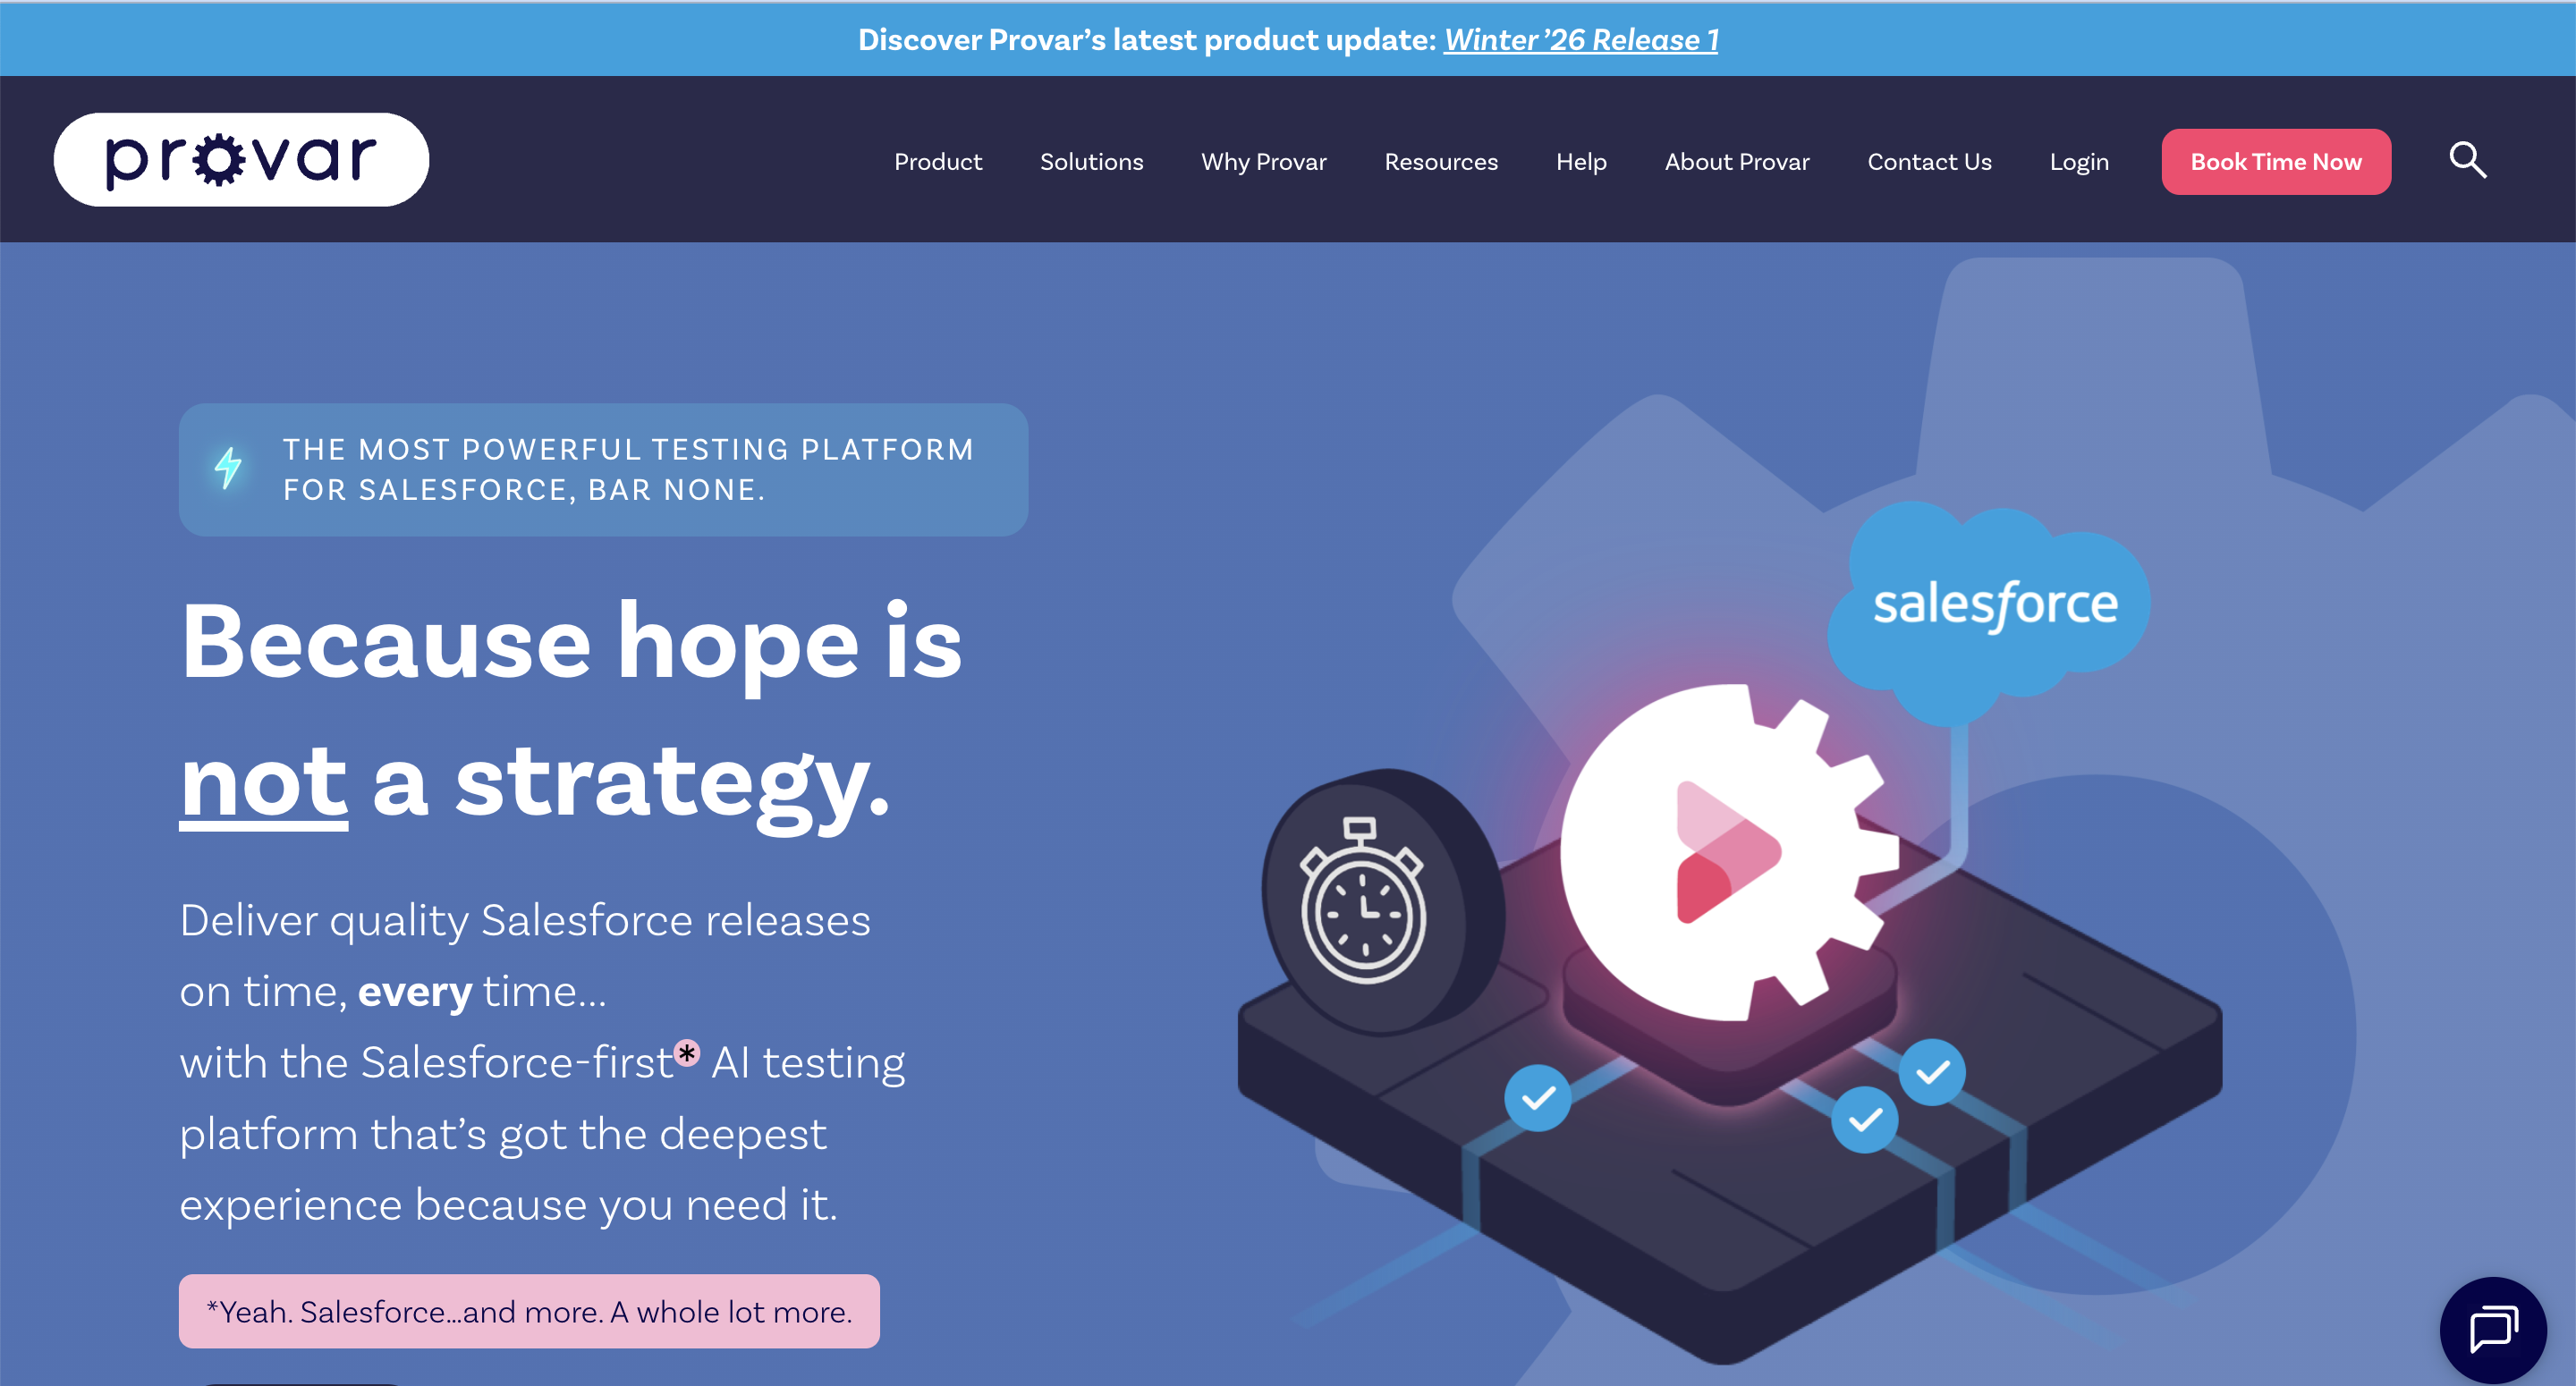Expand the Resources menu

pos(1440,162)
